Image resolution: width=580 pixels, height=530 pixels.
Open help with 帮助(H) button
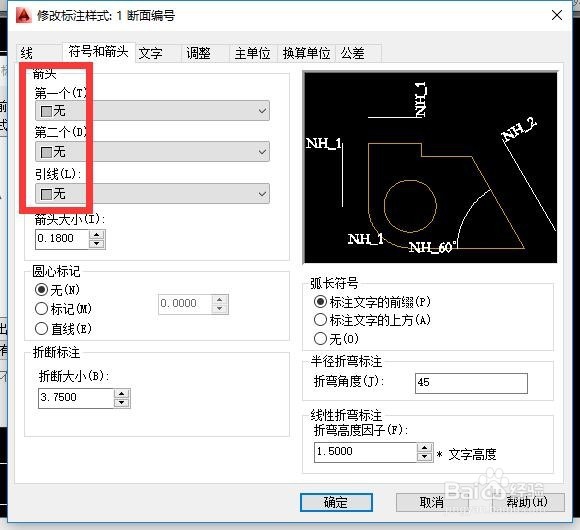click(x=528, y=503)
